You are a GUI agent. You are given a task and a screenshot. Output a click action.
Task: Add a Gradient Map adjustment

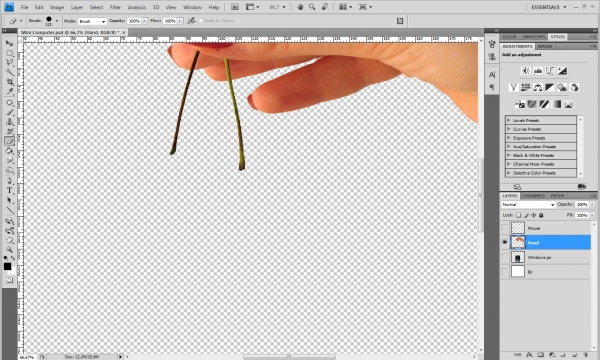[x=556, y=104]
